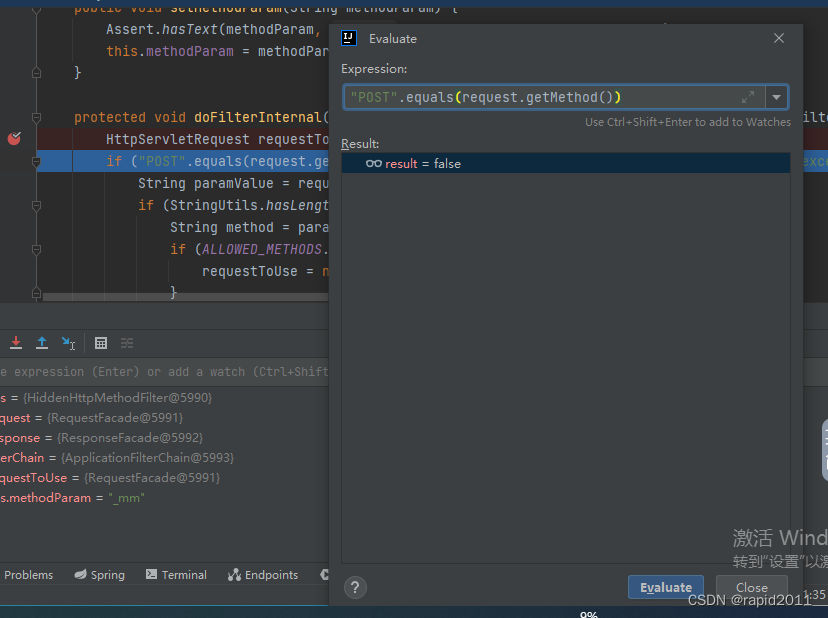The height and width of the screenshot is (618, 828).
Task: Open the Spring tool window tab
Action: coord(99,575)
